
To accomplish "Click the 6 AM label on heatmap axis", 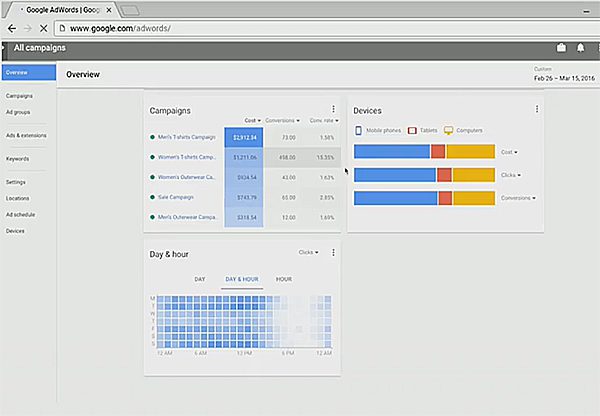I will click(201, 353).
